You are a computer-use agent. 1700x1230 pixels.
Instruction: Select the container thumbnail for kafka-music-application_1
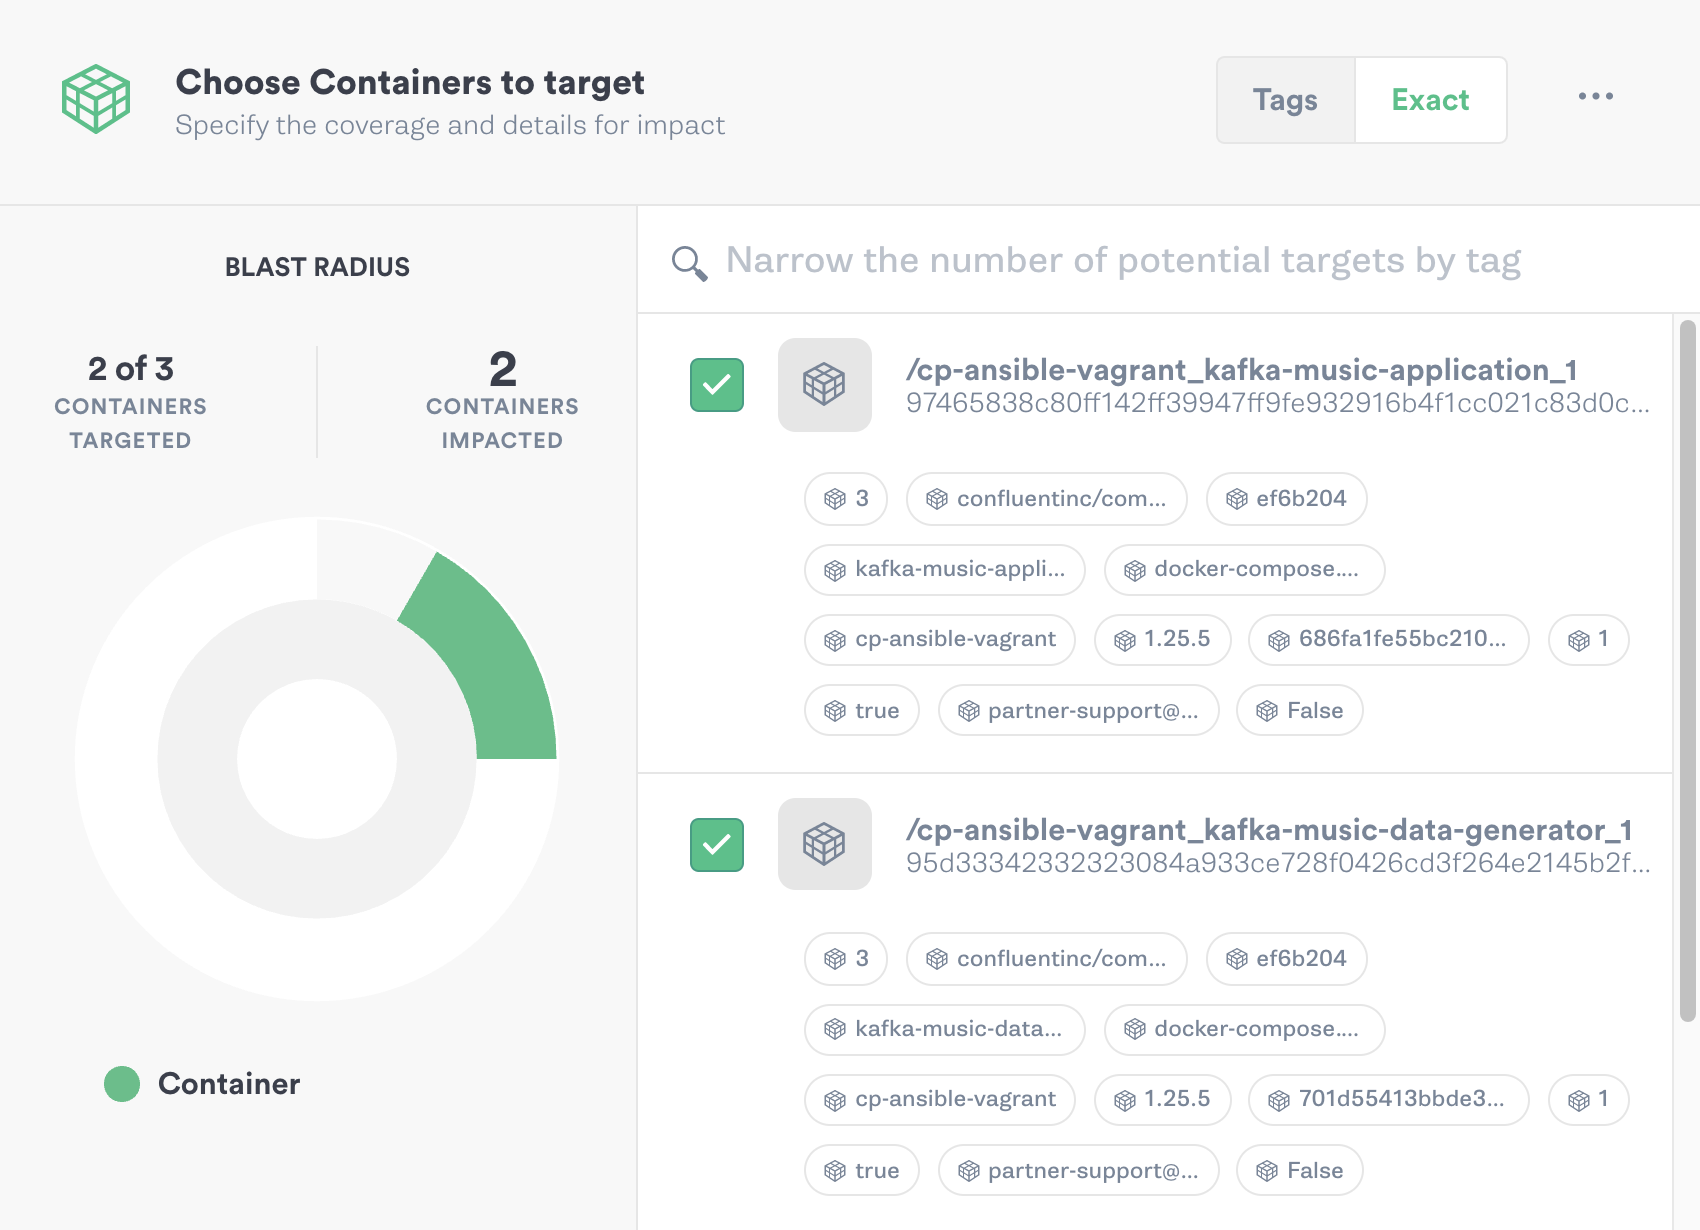(x=824, y=385)
